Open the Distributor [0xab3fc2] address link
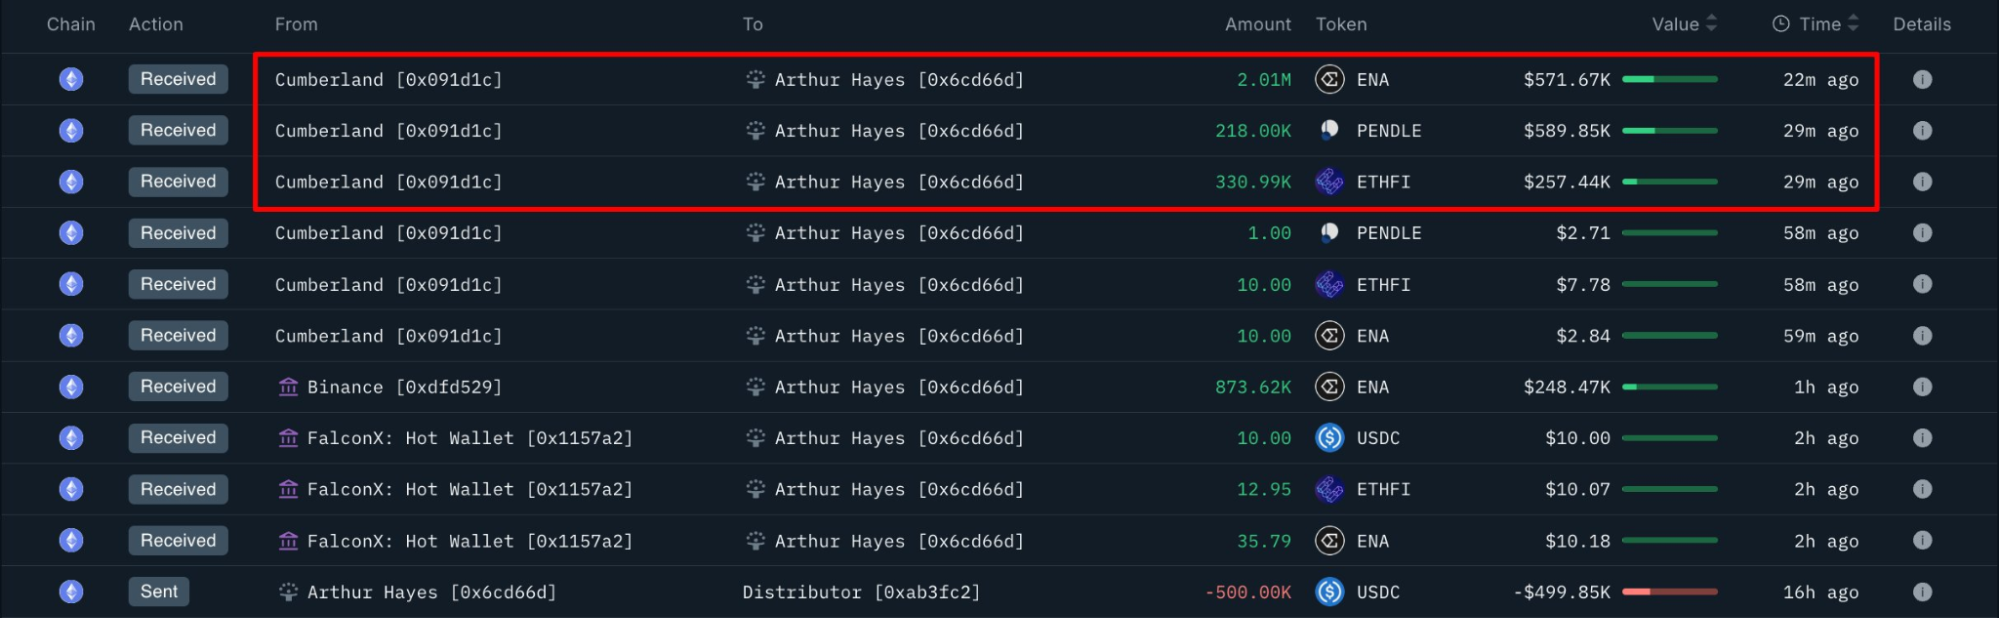Screen dimensions: 1999x618 coord(861,591)
